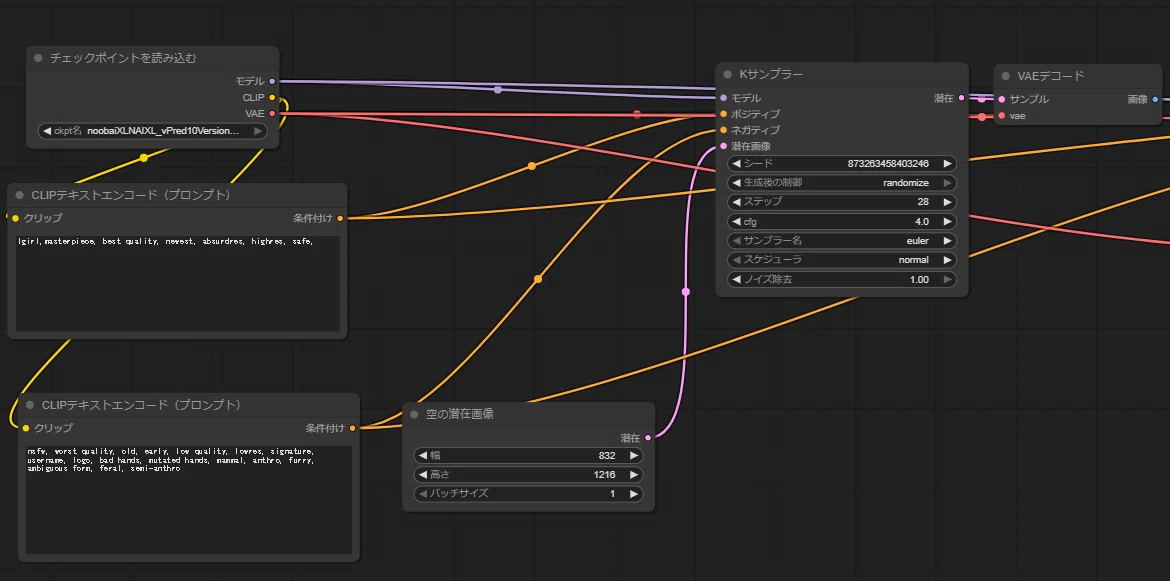Screen dimensions: 1170x581
Task: Click the 条件付け output socket on the 'nsfw' prompt node
Action: (352, 428)
